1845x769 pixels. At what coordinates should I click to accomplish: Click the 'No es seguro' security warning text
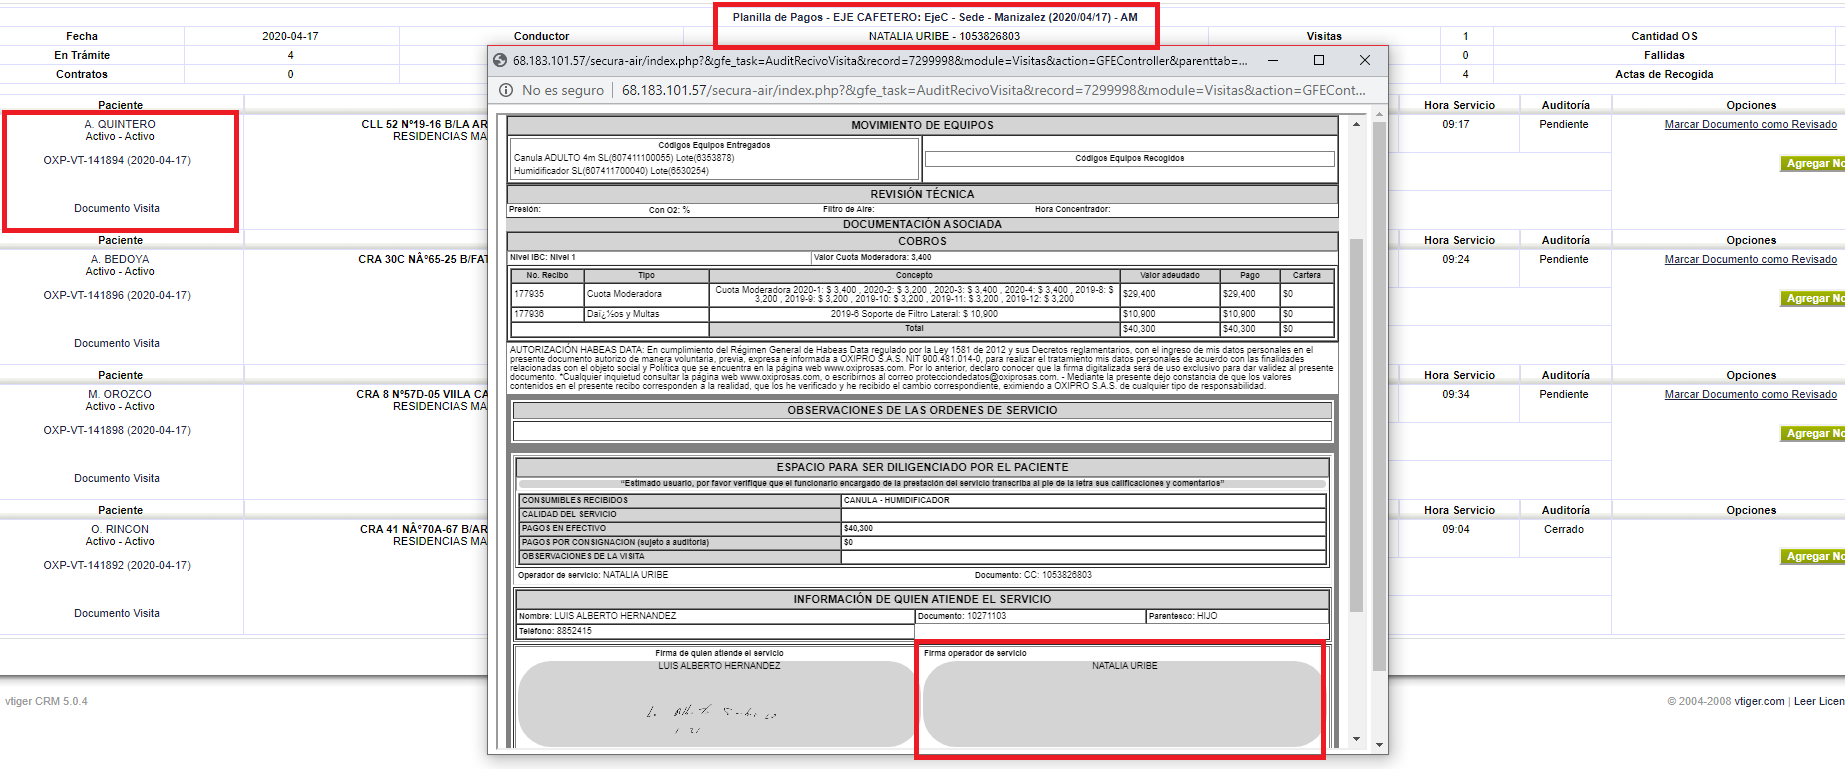[x=563, y=90]
